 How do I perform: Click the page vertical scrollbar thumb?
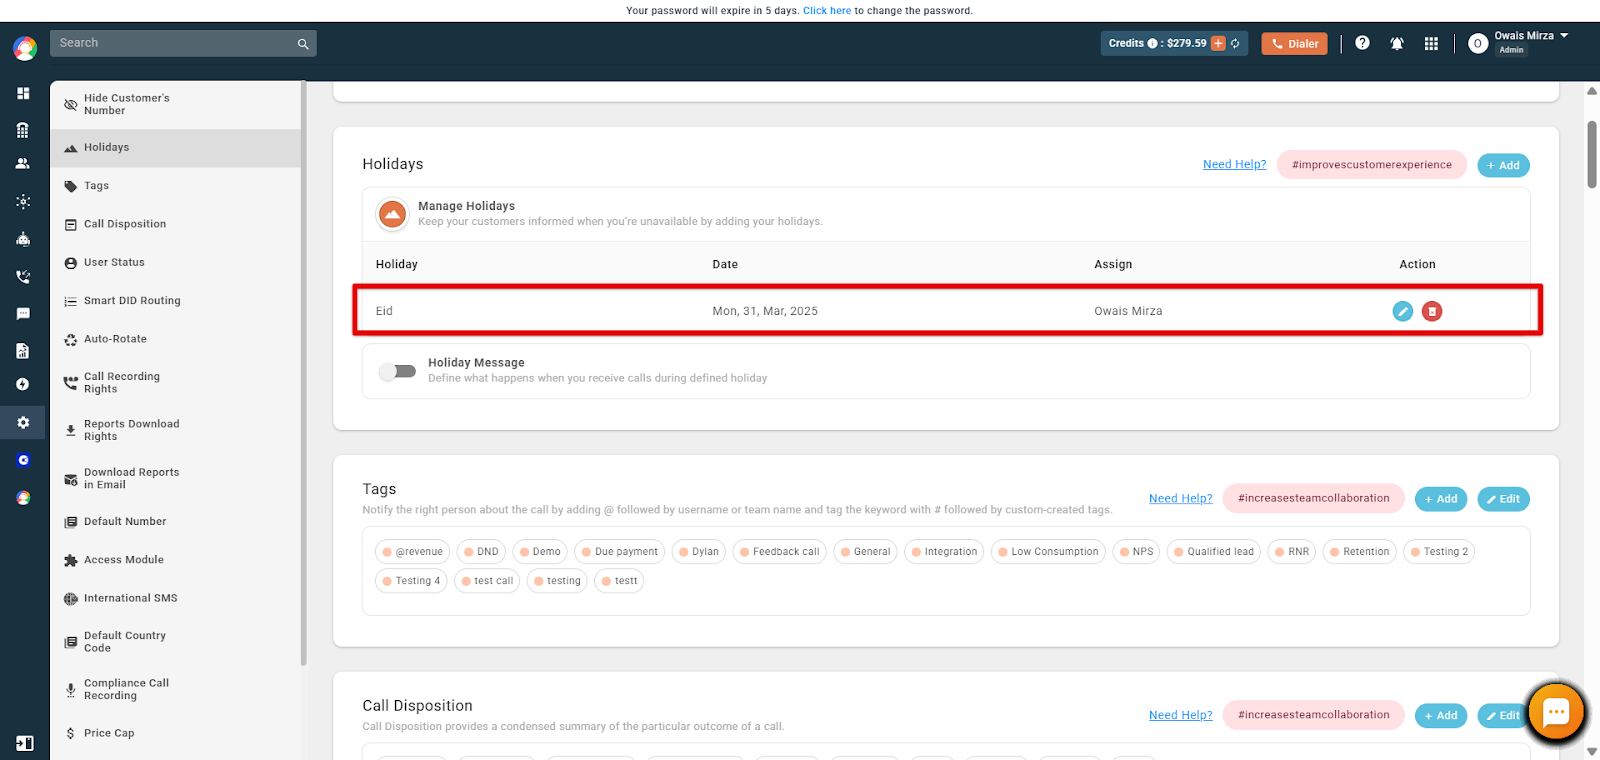point(1592,154)
